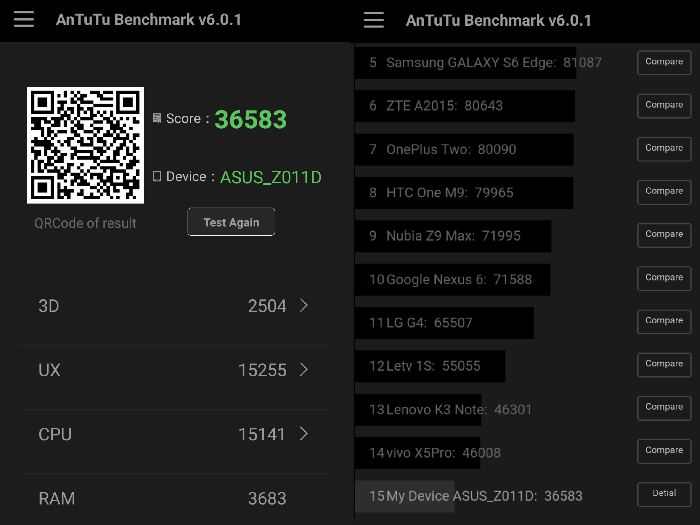The height and width of the screenshot is (525, 700).
Task: Tap the QR code of result
Action: click(85, 145)
